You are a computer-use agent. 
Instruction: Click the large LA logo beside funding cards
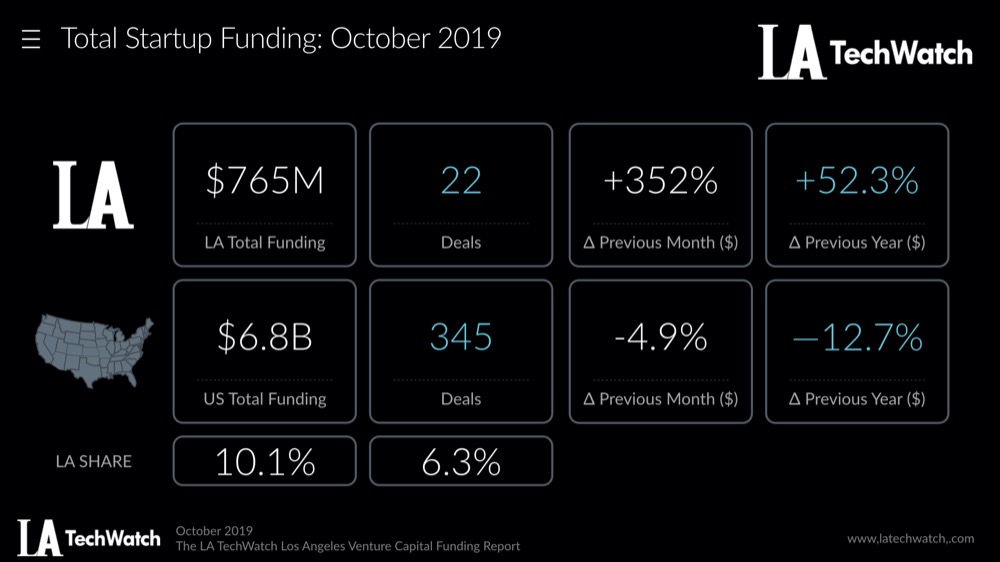point(93,194)
